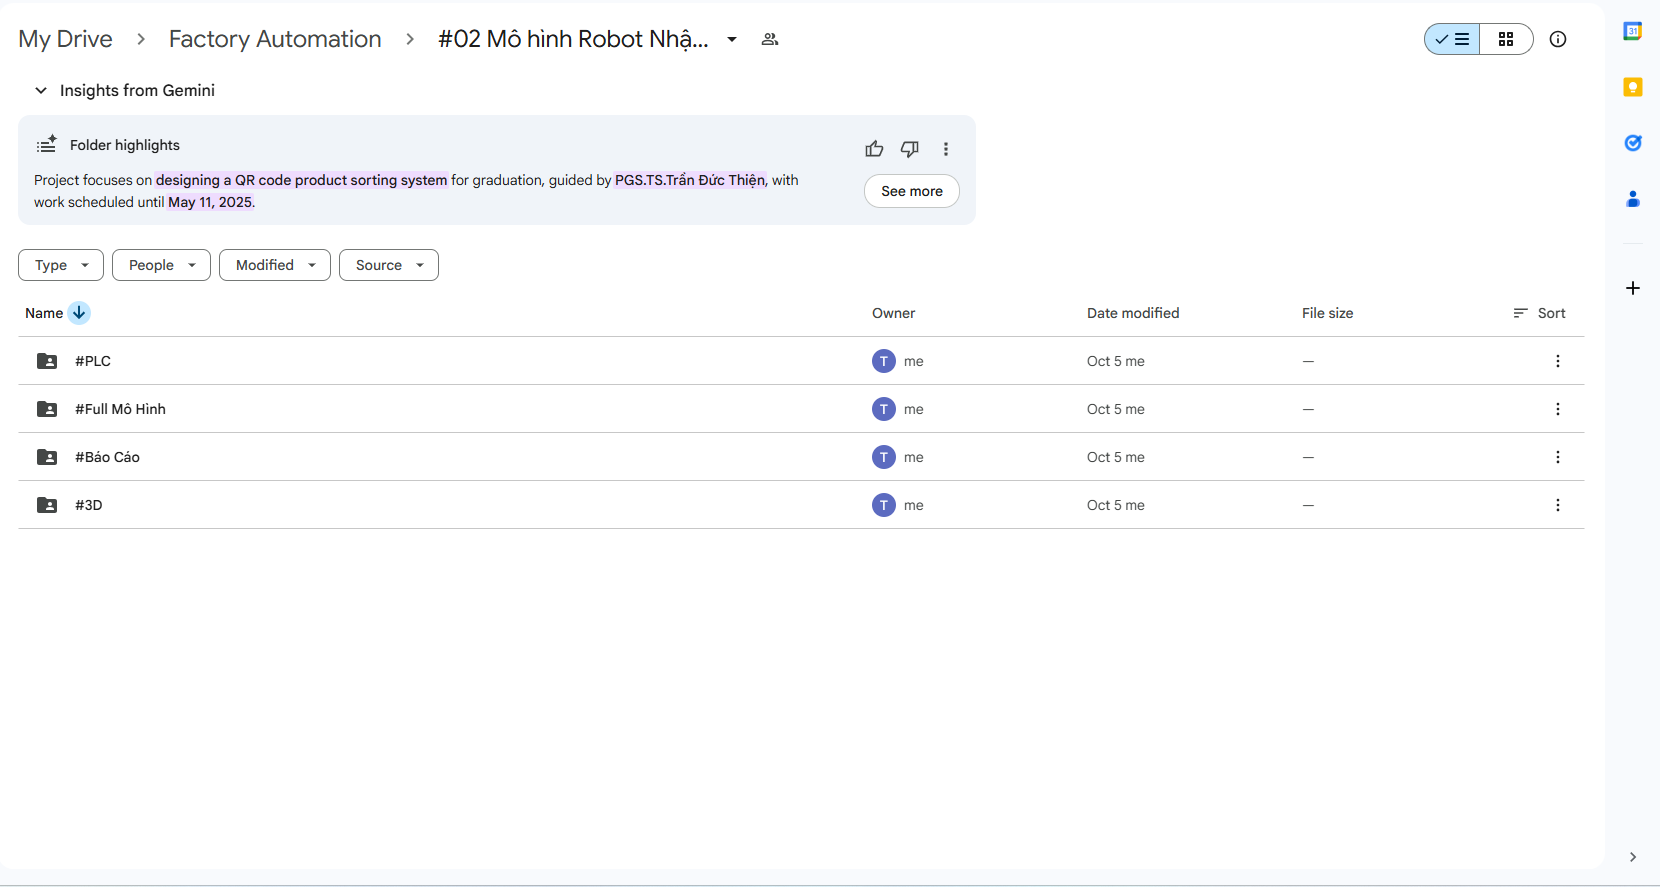Switch to grid layout view

(x=1505, y=39)
